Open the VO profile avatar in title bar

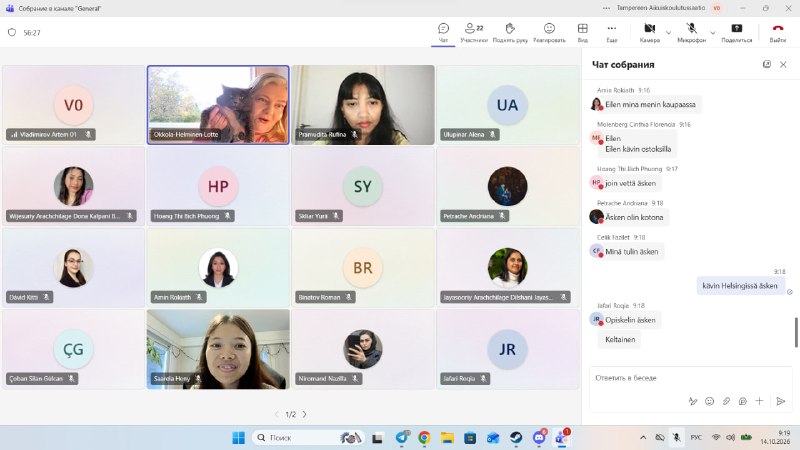717,8
